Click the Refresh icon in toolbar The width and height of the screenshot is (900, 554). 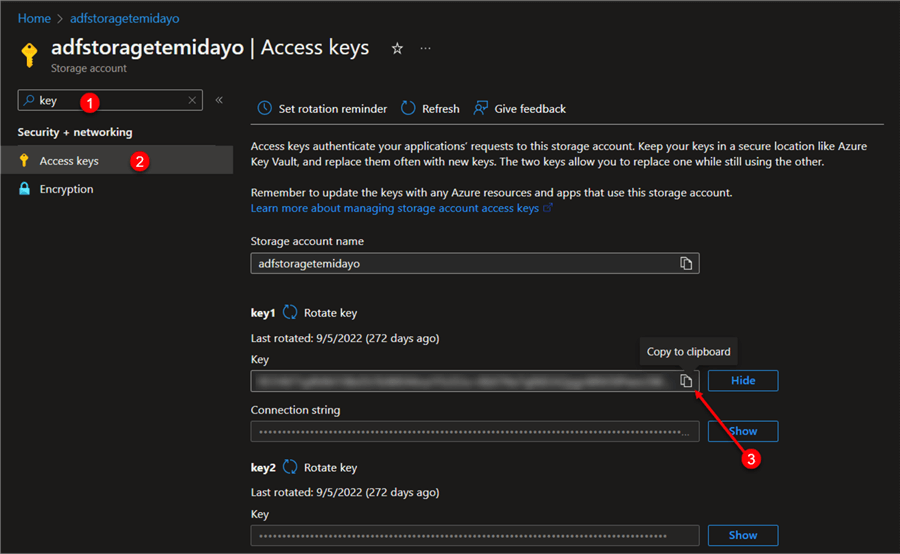(408, 108)
